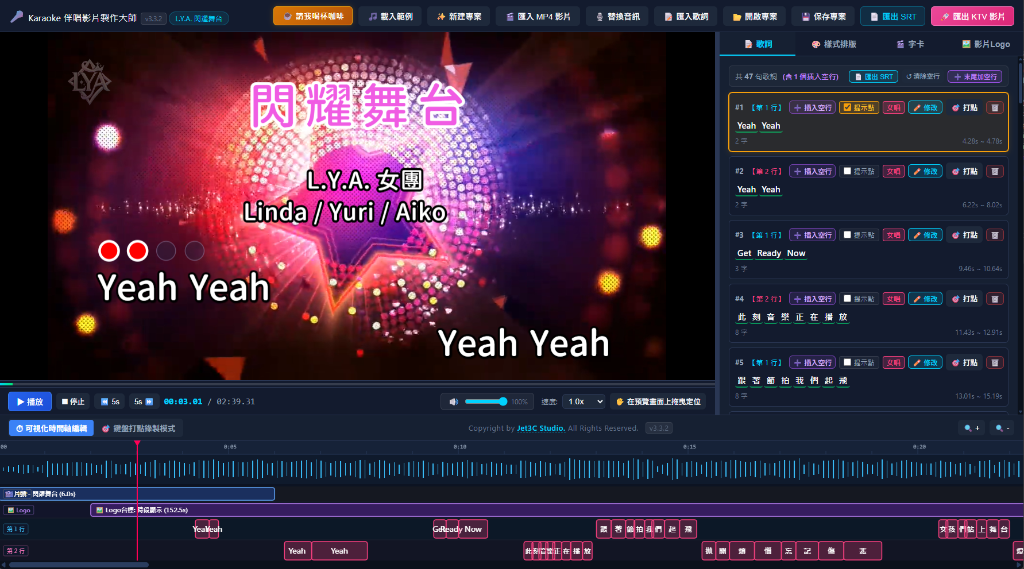1024x569 pixels.
Task: Click 替換音訊 microphone button
Action: pos(617,16)
